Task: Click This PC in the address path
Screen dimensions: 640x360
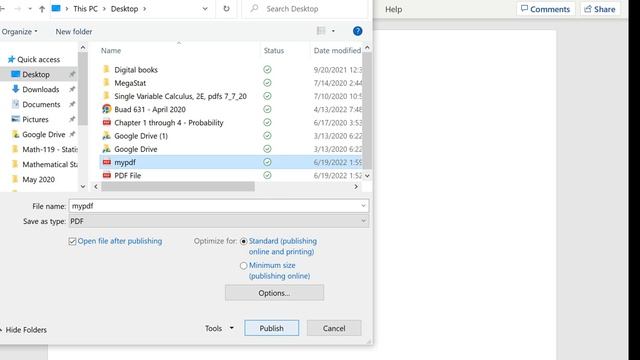Action: (85, 9)
